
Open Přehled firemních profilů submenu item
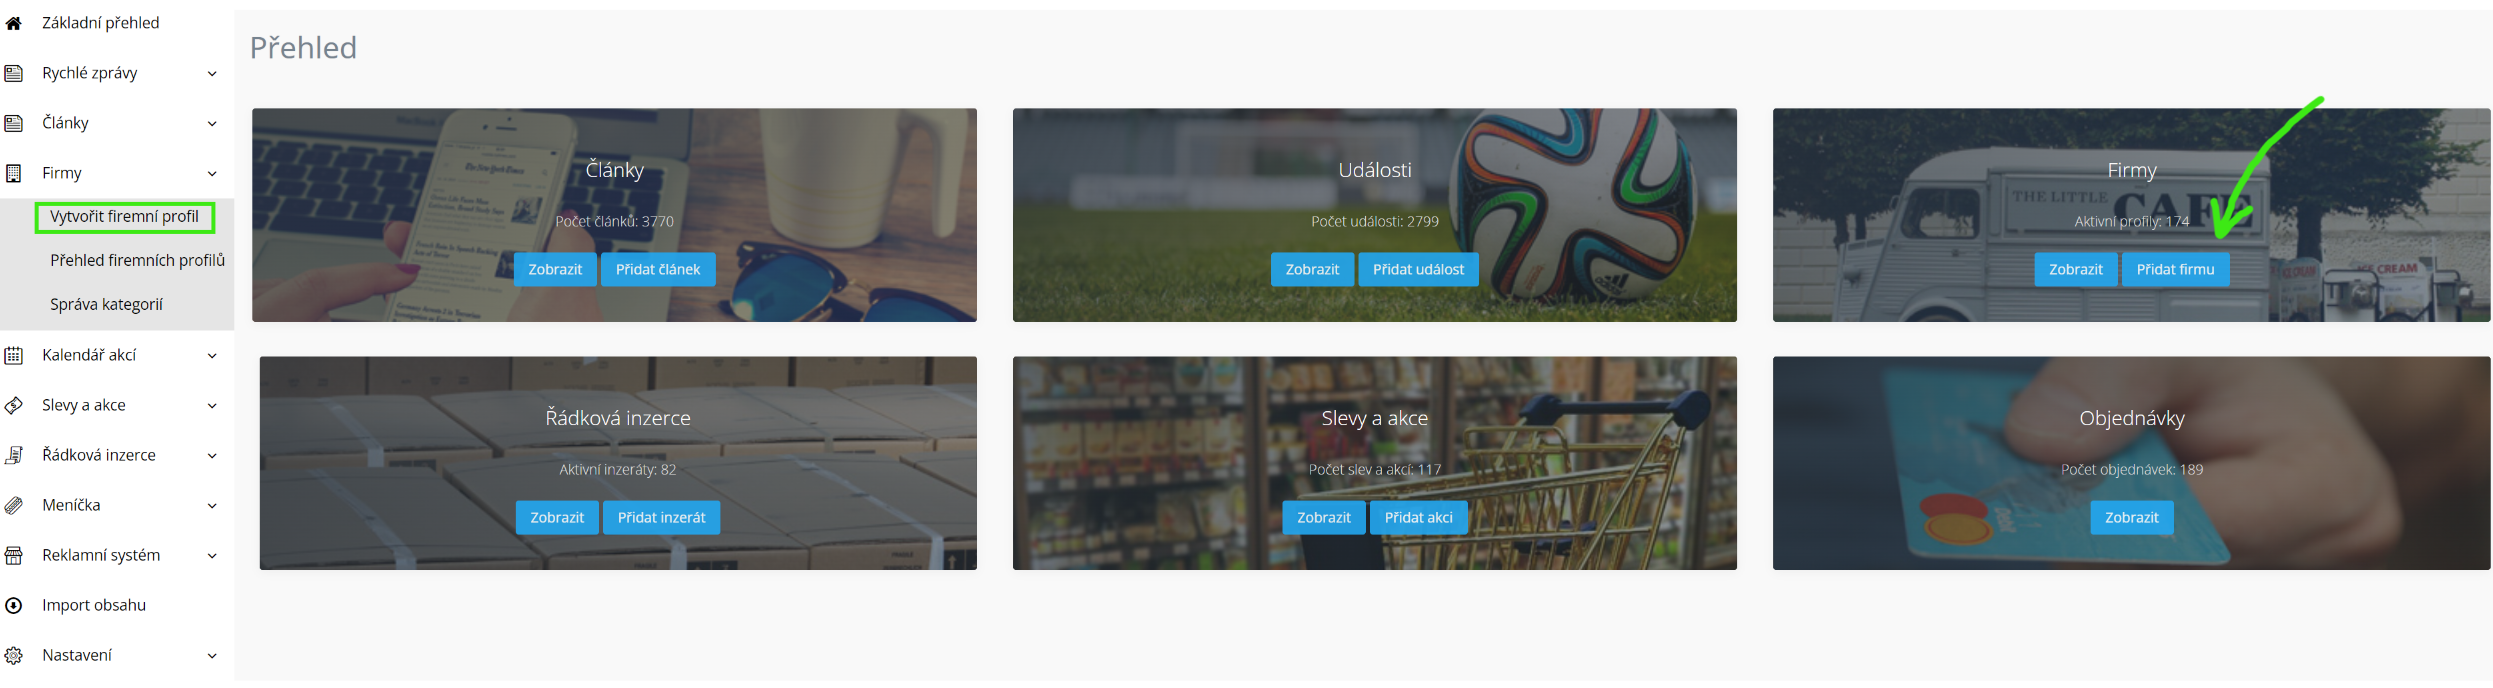click(x=137, y=260)
